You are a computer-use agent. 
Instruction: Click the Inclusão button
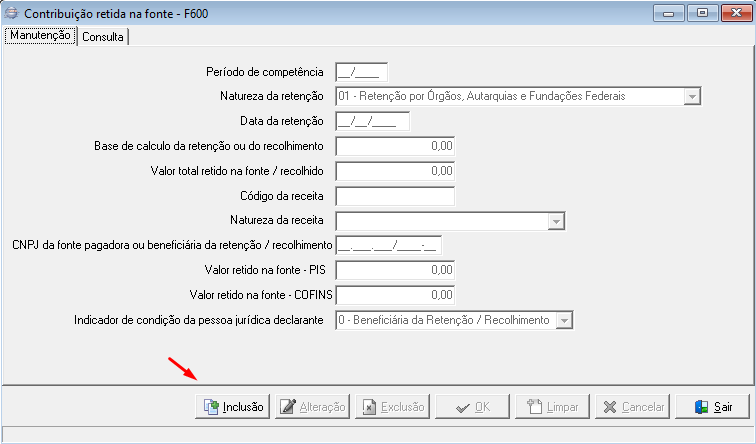232,407
